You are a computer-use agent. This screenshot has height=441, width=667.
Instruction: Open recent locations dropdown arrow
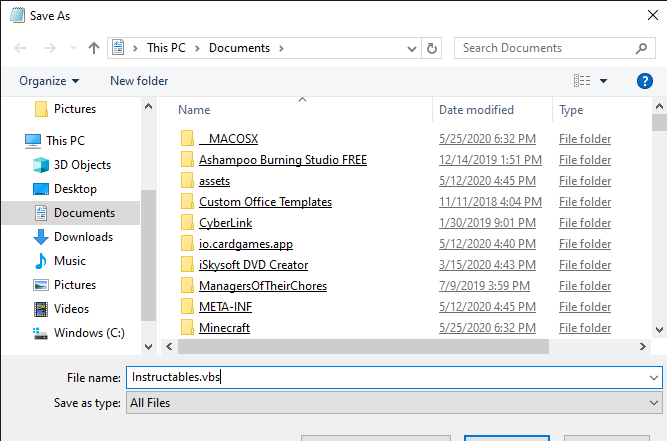pos(73,48)
